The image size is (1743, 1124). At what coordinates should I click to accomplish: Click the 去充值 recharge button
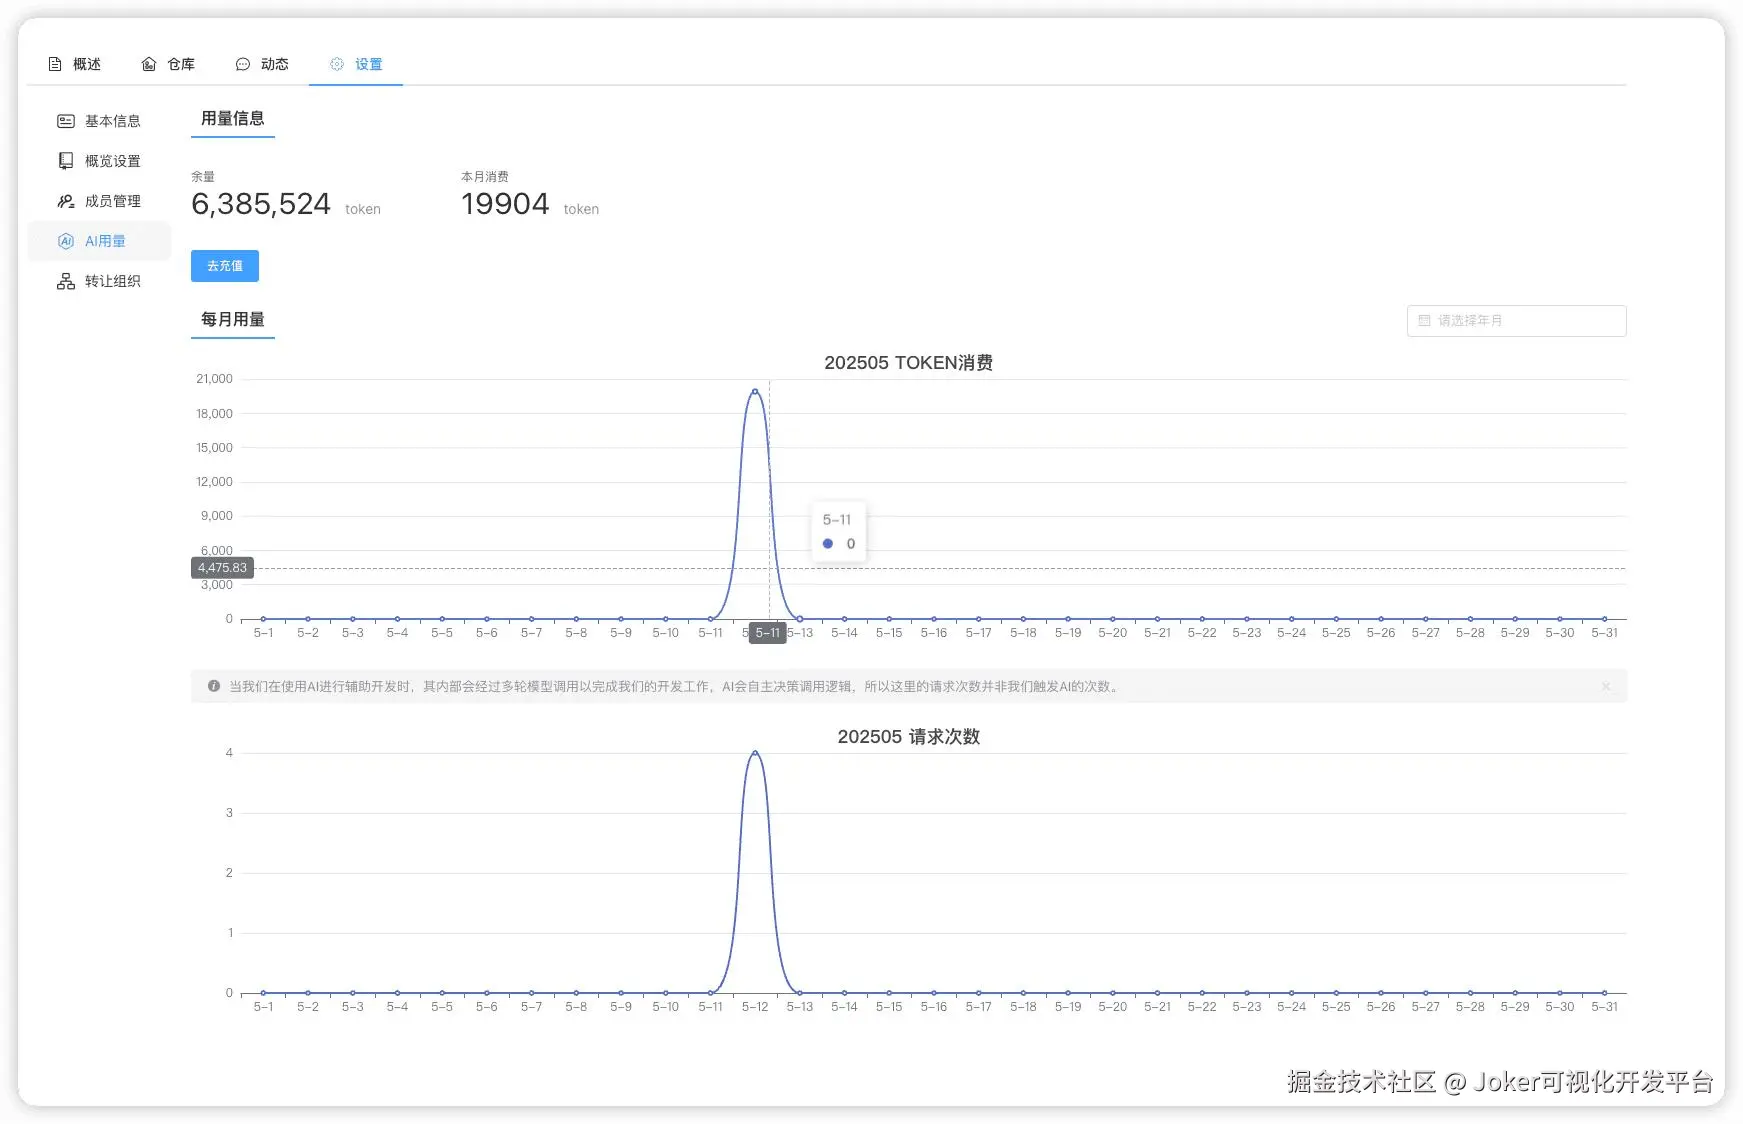225,266
